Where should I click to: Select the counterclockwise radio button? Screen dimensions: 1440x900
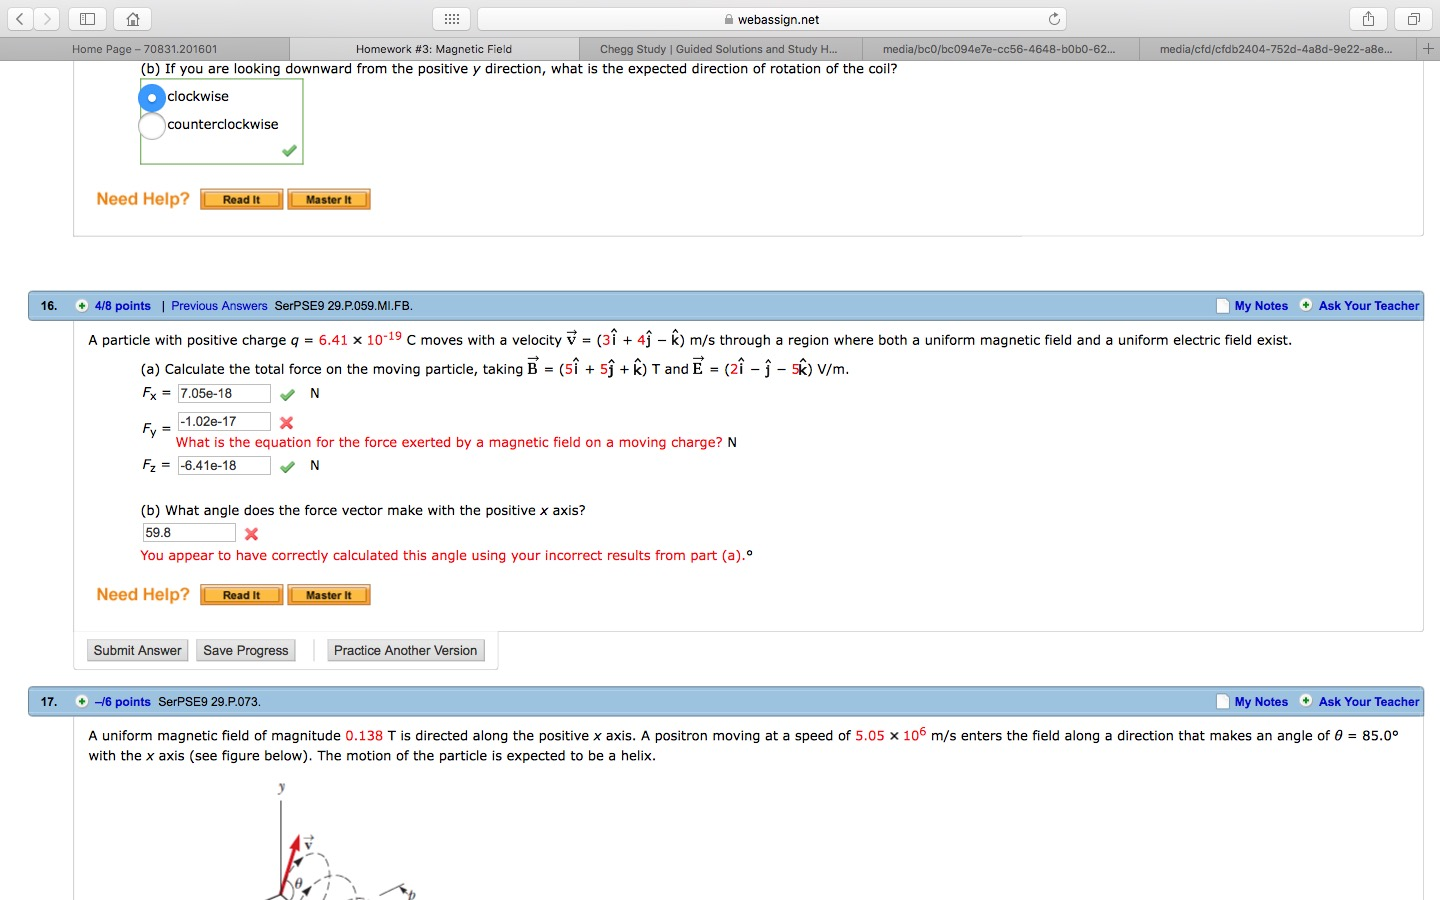coord(151,125)
